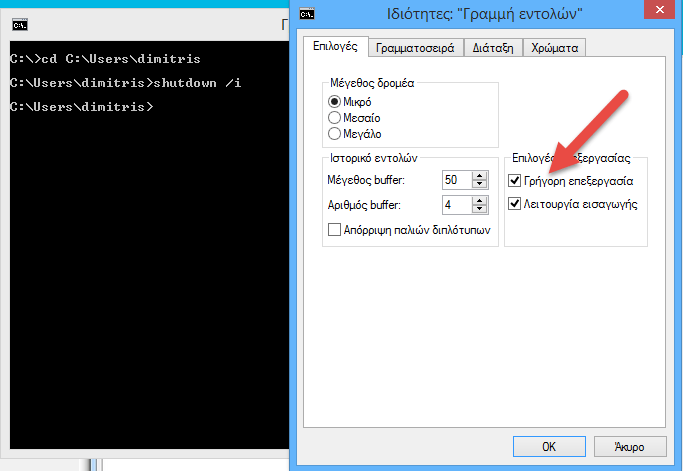Select the Μεγάλο cursor size option
This screenshot has height=471, width=683.
[336, 133]
